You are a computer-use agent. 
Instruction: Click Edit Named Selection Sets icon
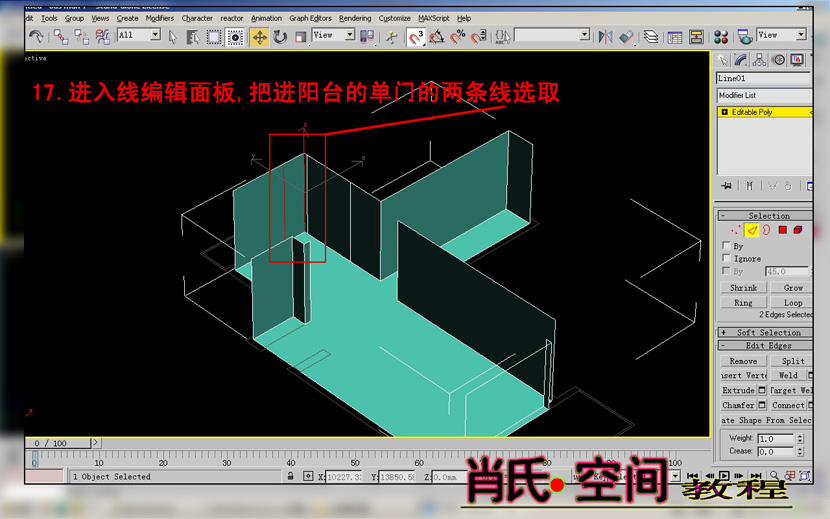[502, 37]
